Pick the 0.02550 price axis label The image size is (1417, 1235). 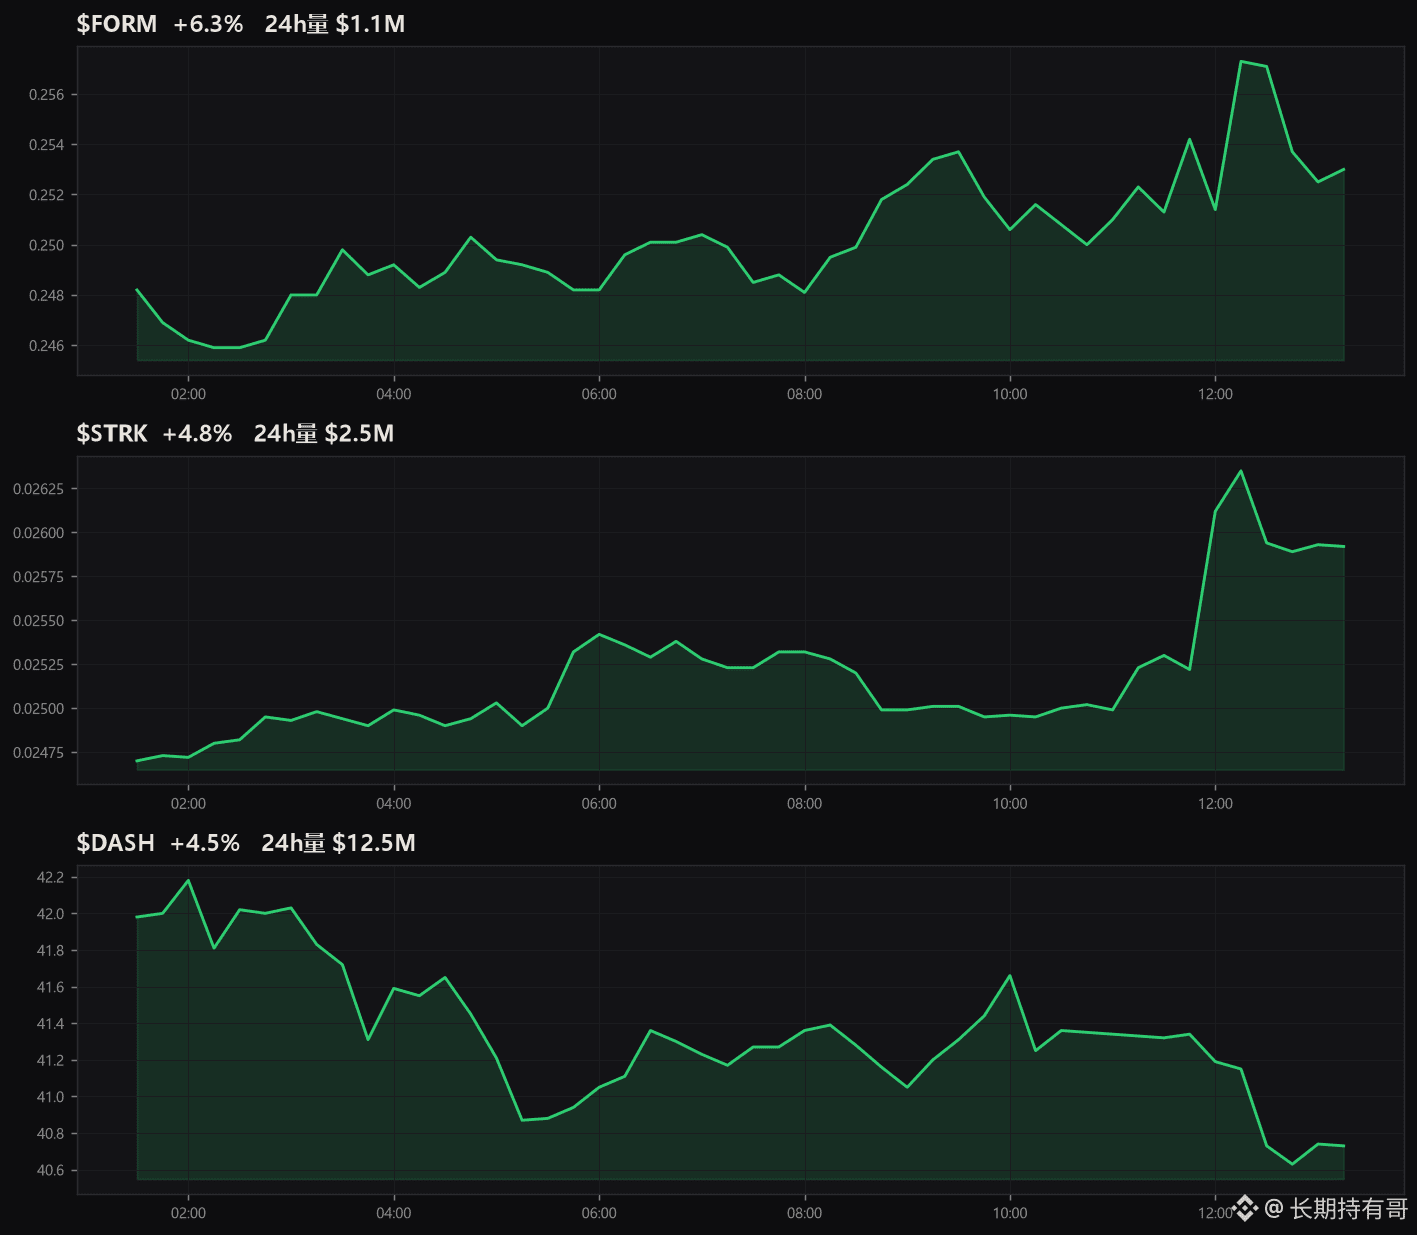38,621
